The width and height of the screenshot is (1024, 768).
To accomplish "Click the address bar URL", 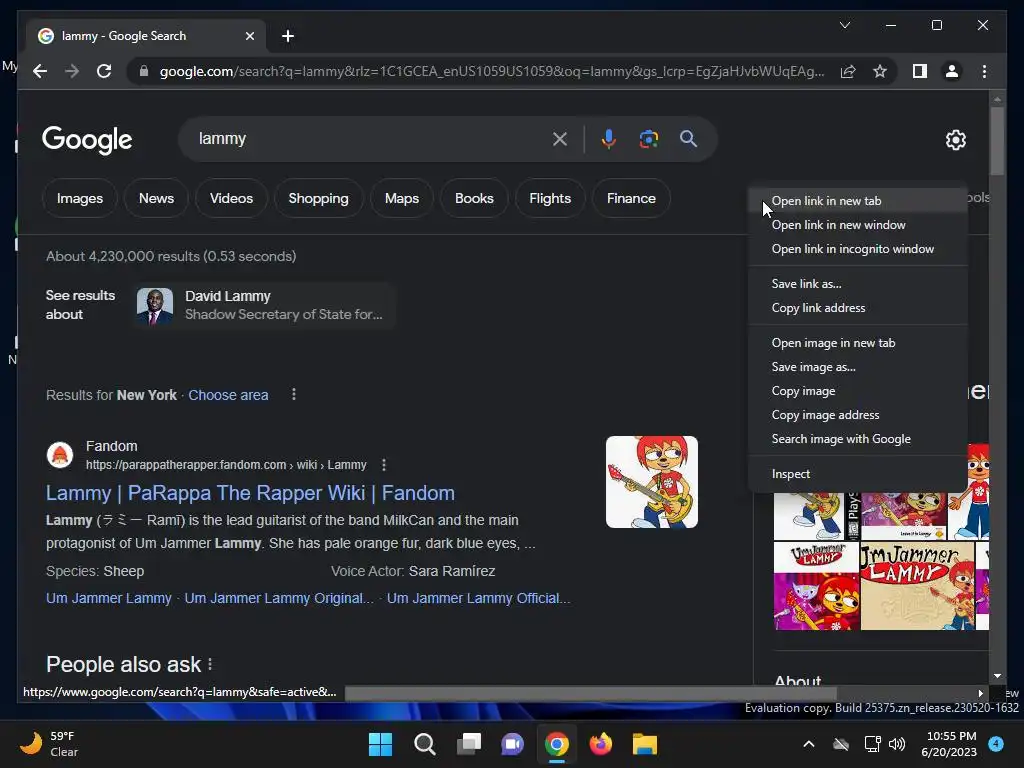I will point(491,71).
